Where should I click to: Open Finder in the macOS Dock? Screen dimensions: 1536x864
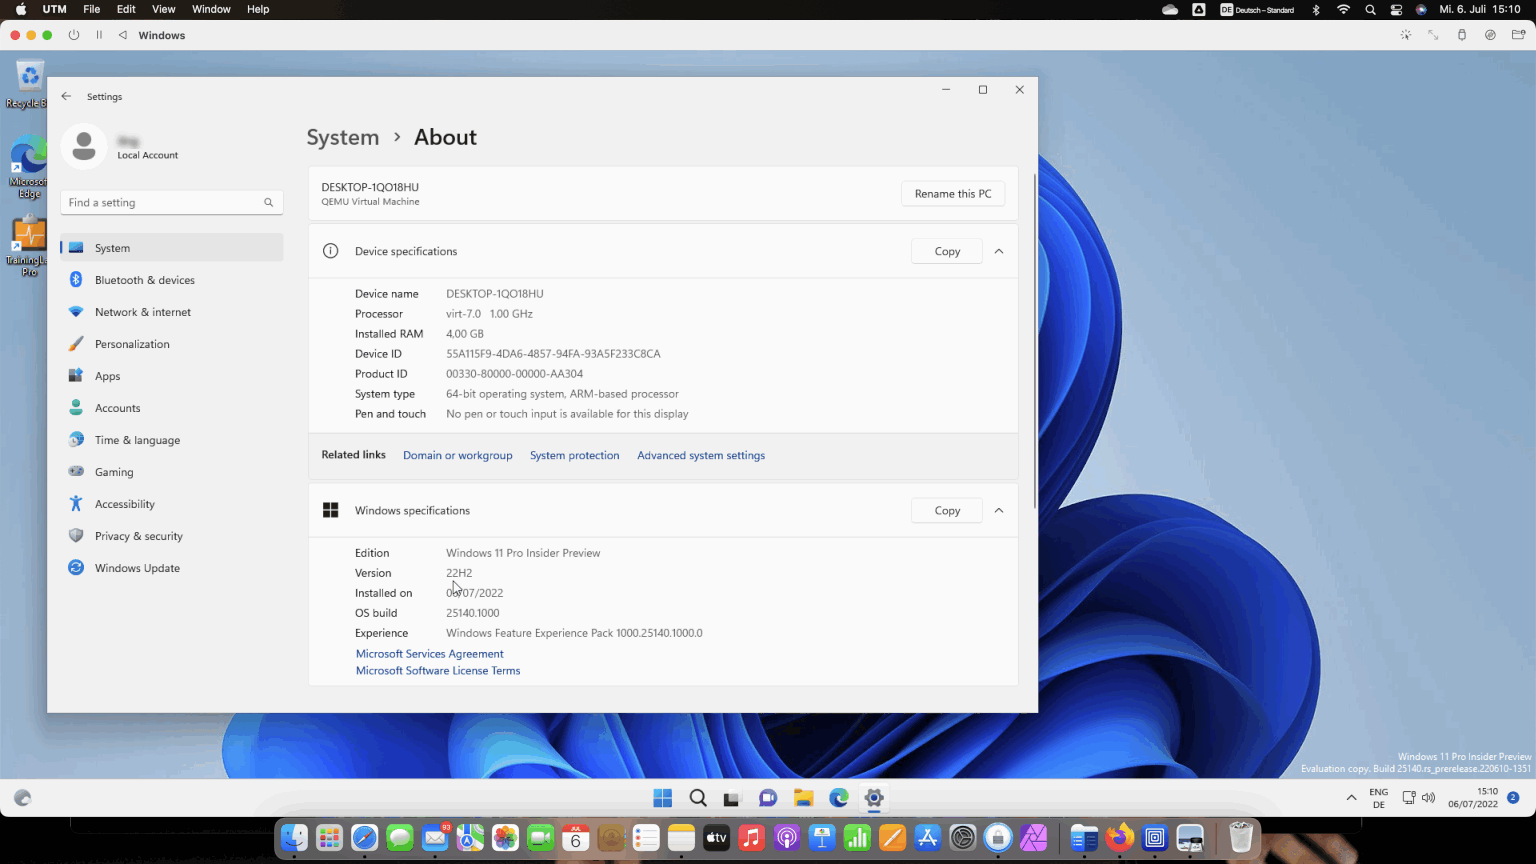tap(294, 838)
